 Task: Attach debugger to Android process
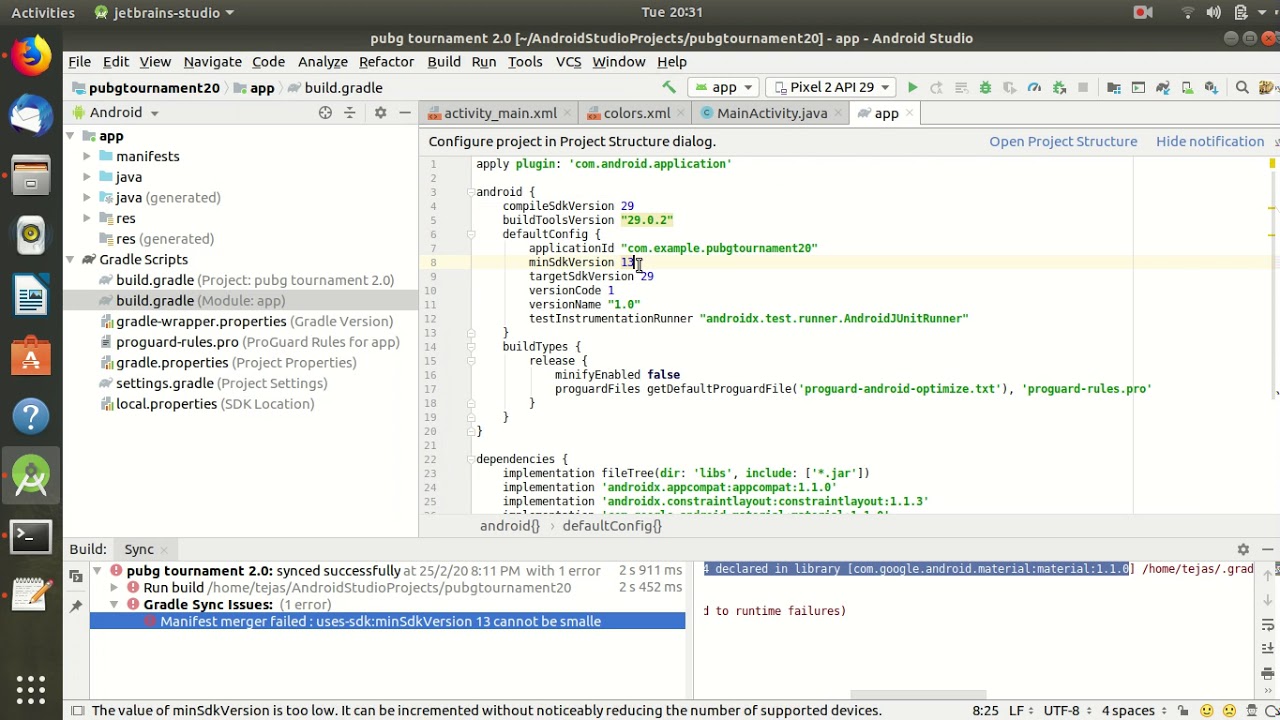click(1059, 88)
